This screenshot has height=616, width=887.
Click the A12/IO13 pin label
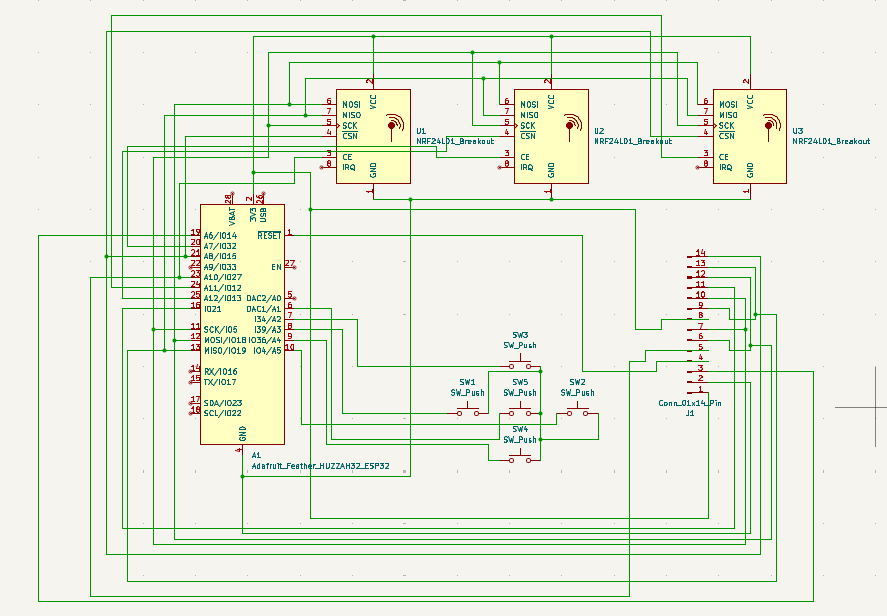coord(223,298)
